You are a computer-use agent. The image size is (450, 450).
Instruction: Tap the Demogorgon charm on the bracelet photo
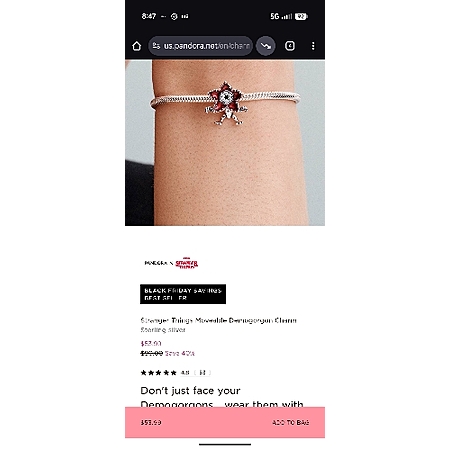[x=227, y=103]
